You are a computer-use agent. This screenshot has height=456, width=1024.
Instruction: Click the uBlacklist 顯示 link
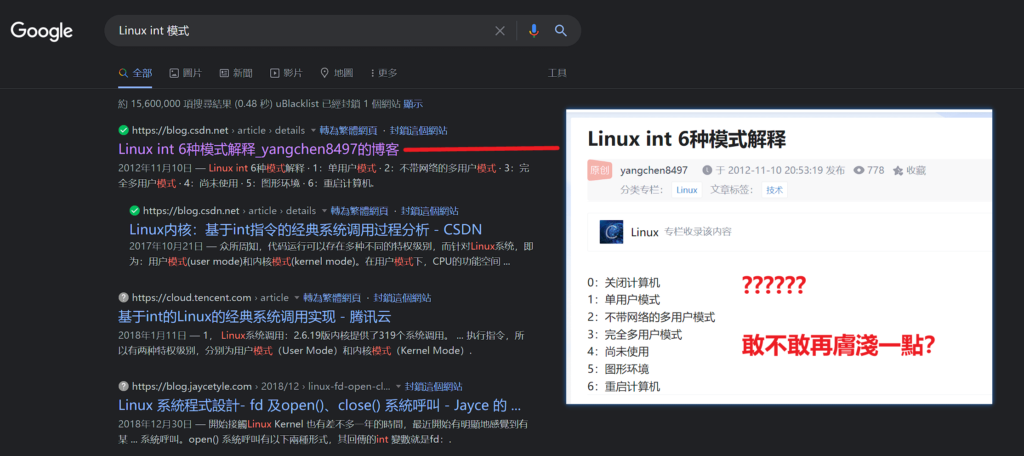(413, 104)
